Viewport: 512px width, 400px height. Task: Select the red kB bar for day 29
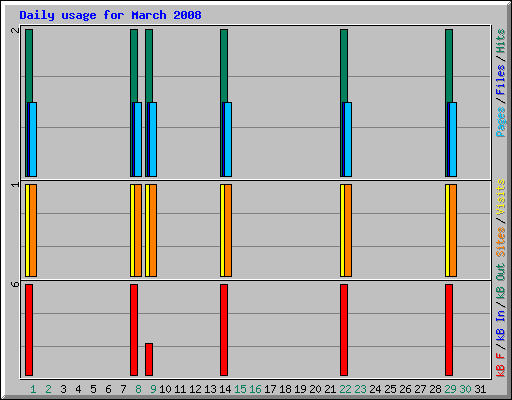pos(449,330)
